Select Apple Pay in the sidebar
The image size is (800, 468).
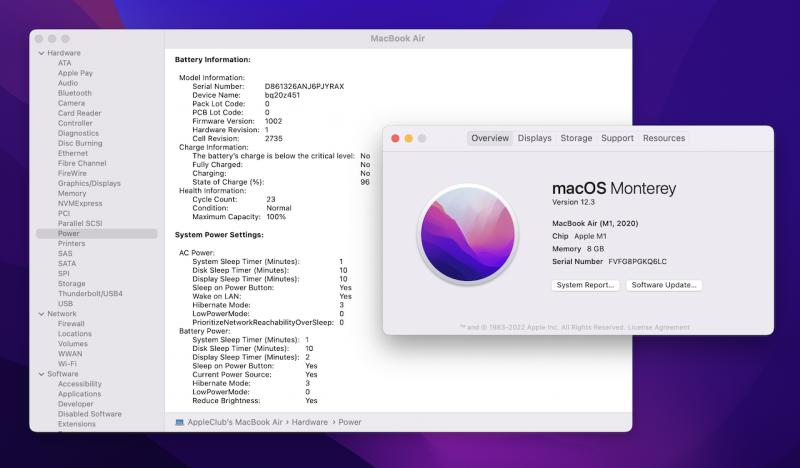(75, 73)
